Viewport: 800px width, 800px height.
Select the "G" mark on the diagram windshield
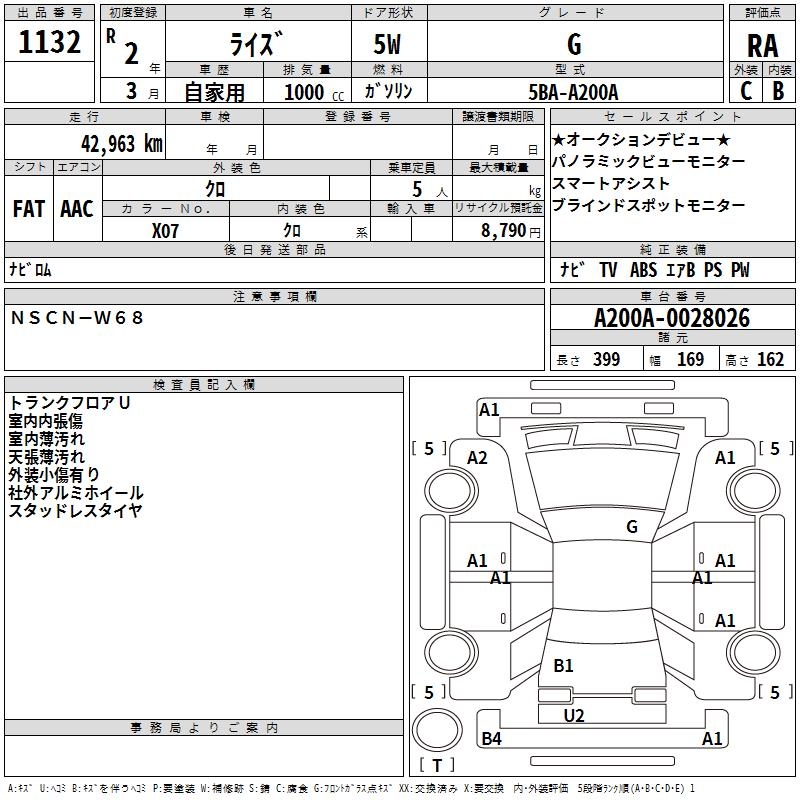[x=632, y=526]
